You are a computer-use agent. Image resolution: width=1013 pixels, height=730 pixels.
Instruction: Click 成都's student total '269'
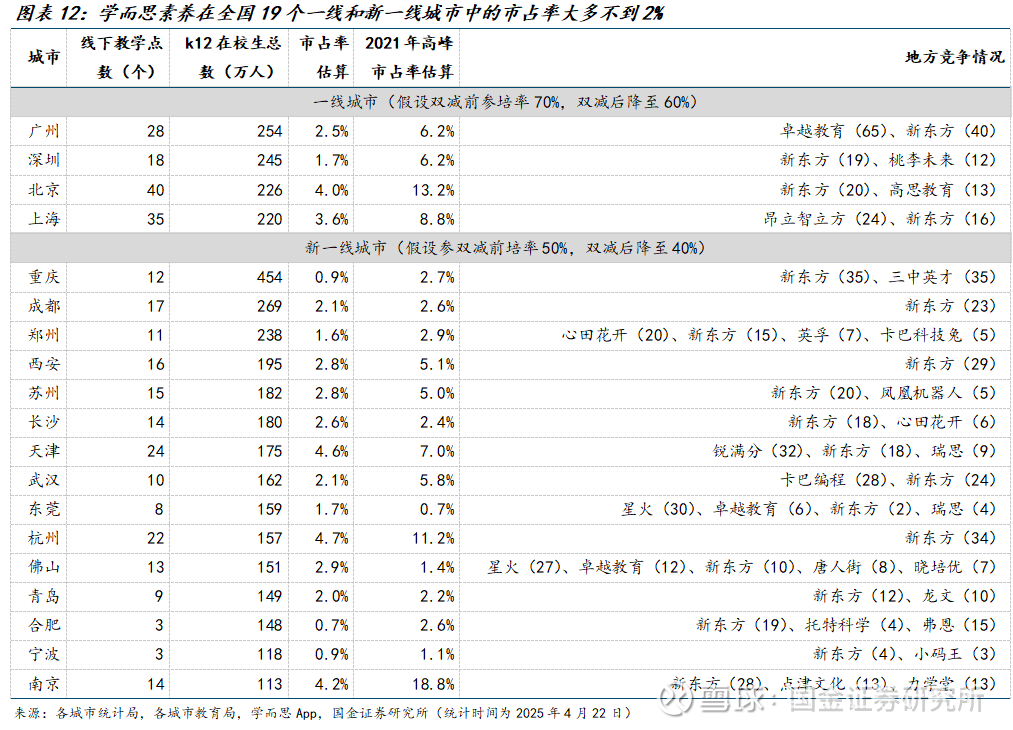[x=269, y=307]
